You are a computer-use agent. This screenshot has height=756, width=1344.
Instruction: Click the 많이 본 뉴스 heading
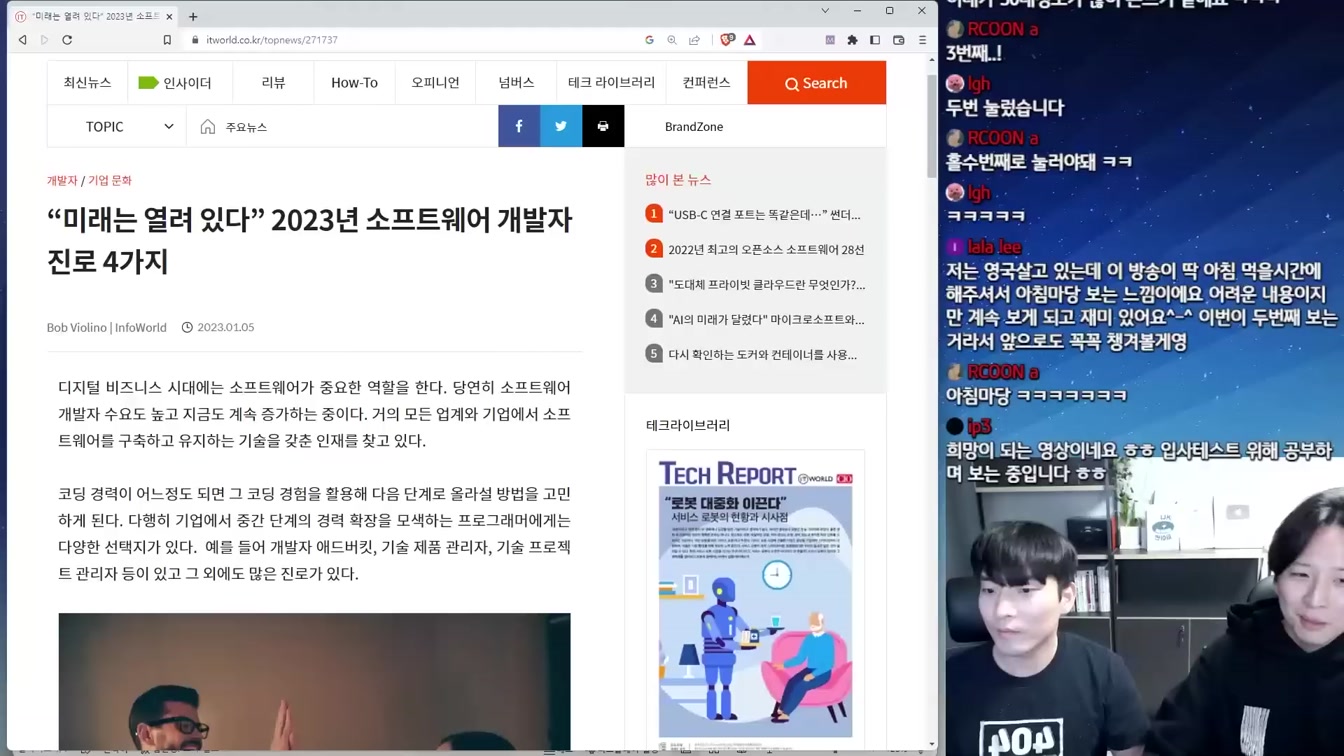tap(678, 180)
